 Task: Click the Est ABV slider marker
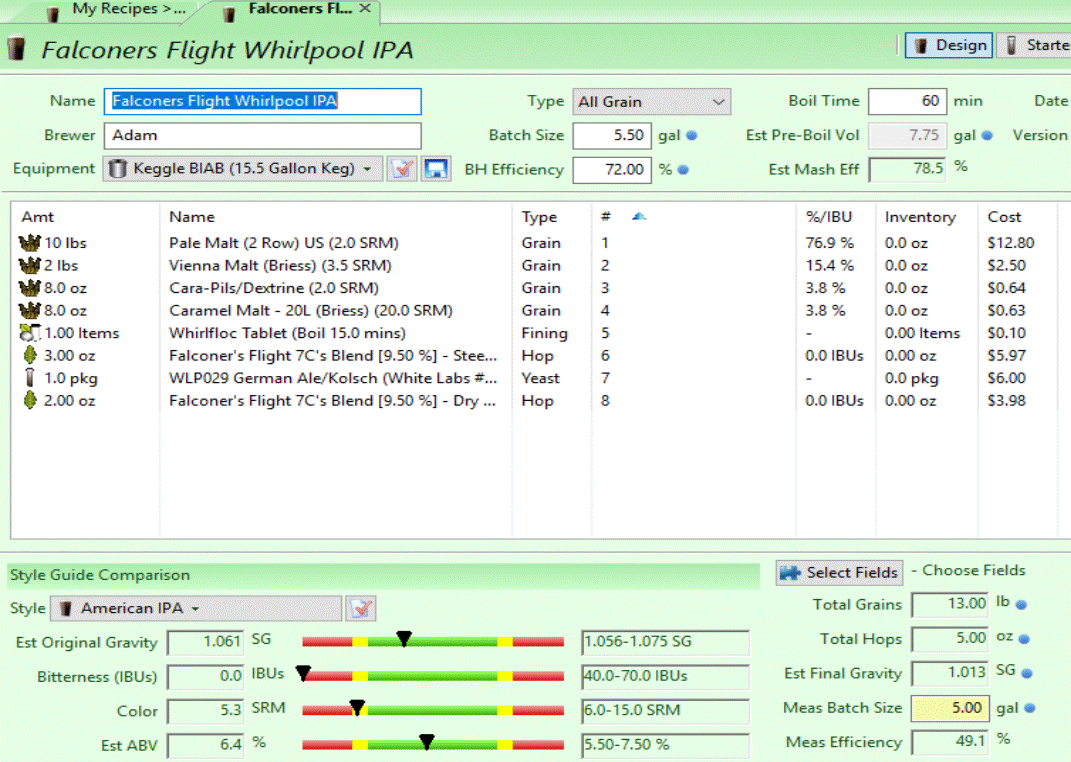coord(427,741)
